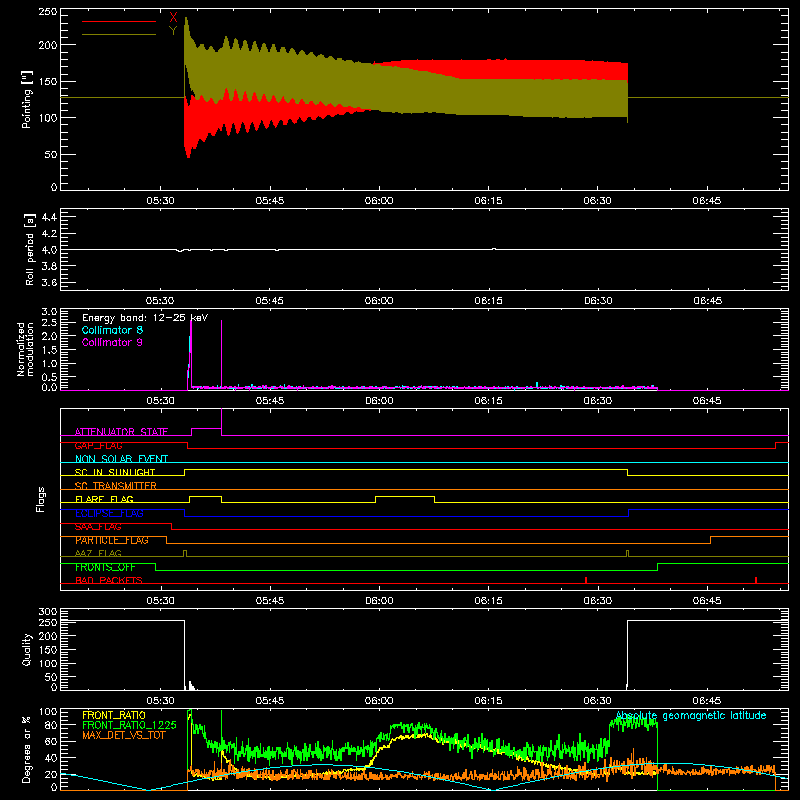Click the Flags axis title
The width and height of the screenshot is (800, 800).
click(x=41, y=499)
